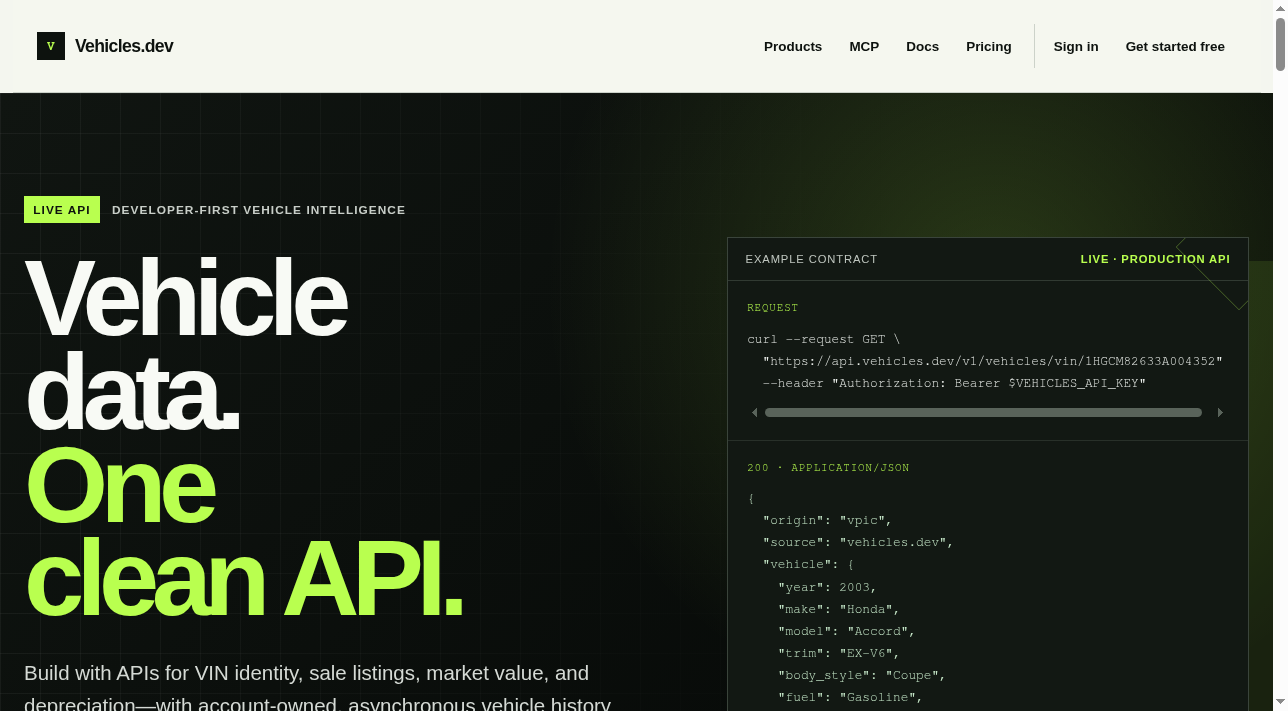1288x711 pixels.
Task: Click the One clean API. headline
Action: click(243, 532)
